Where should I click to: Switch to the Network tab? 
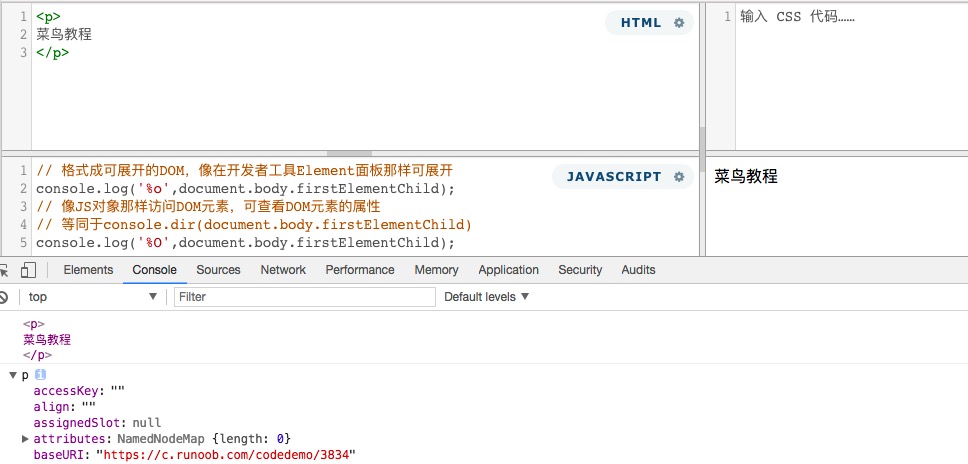click(283, 270)
